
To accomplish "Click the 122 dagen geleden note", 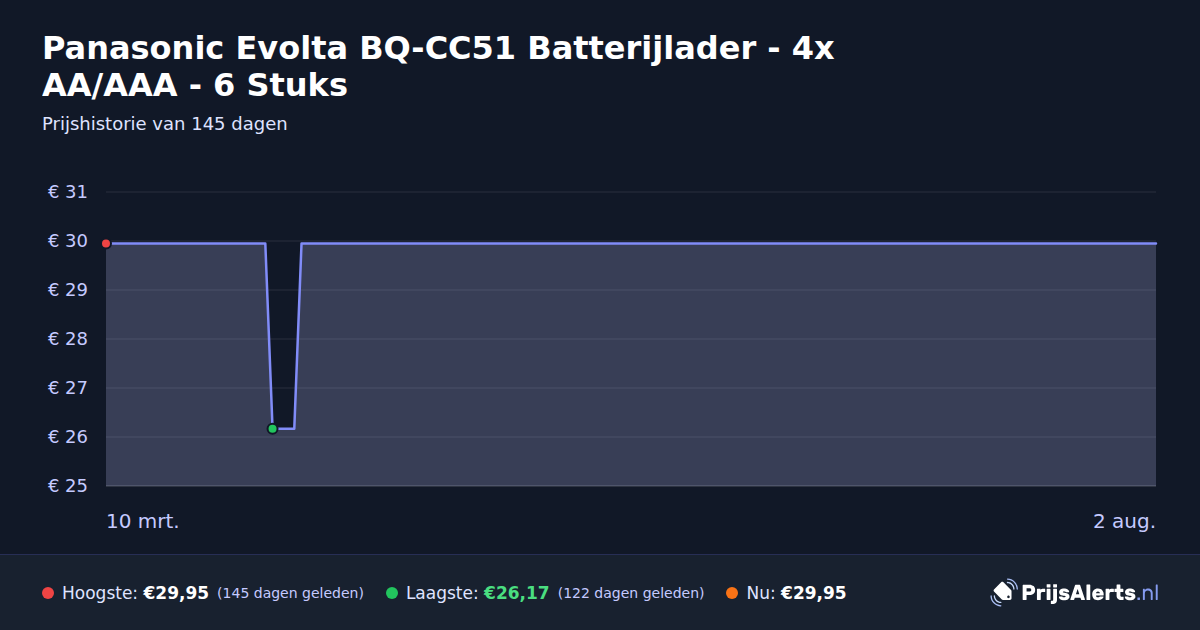I will click(631, 593).
